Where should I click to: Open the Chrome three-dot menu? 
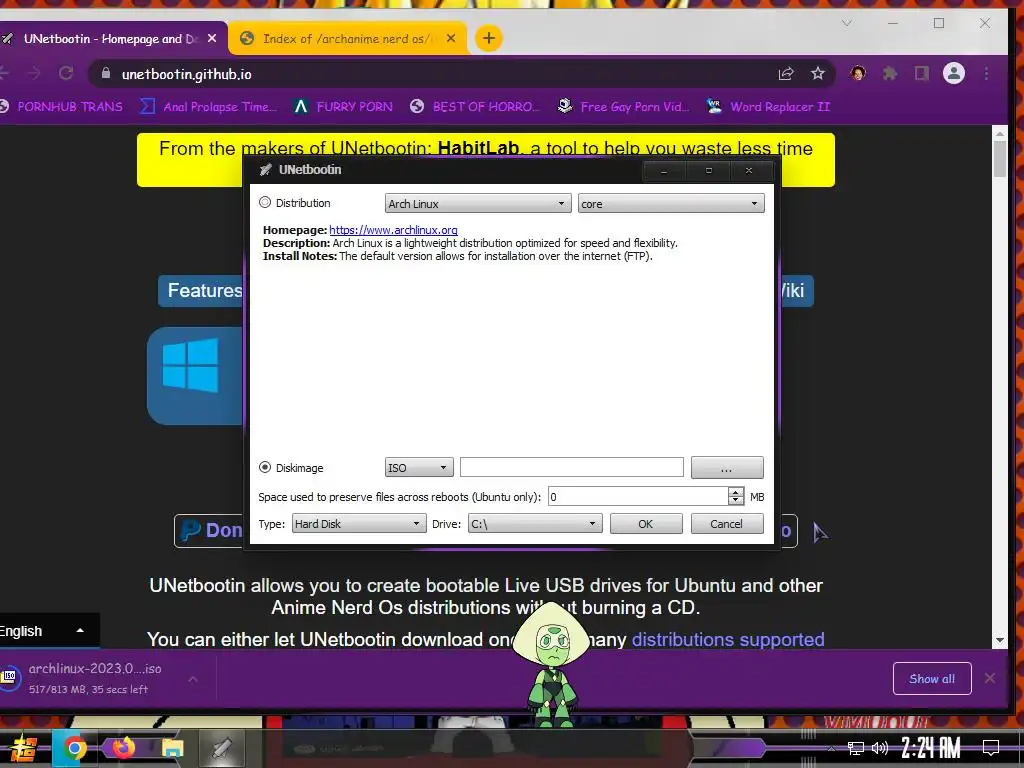click(987, 73)
